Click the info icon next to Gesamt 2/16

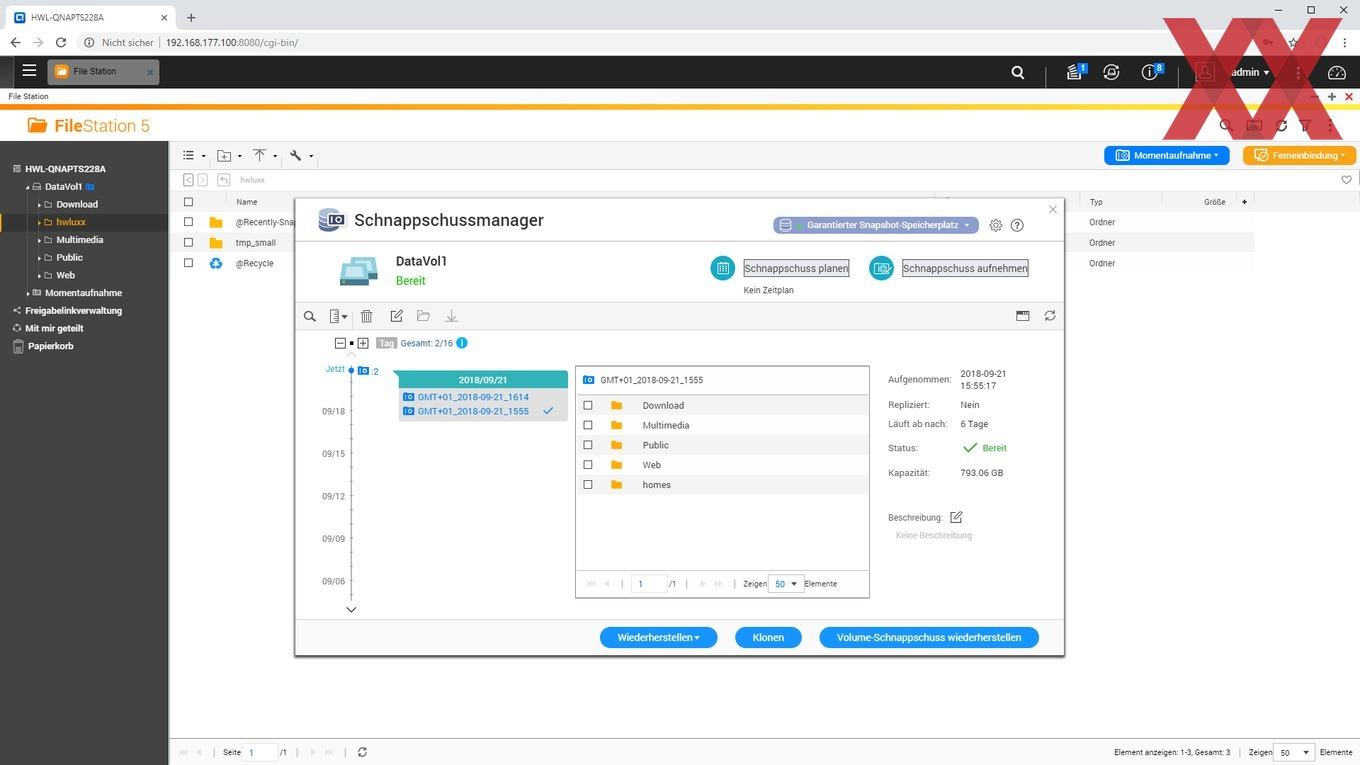coord(462,343)
